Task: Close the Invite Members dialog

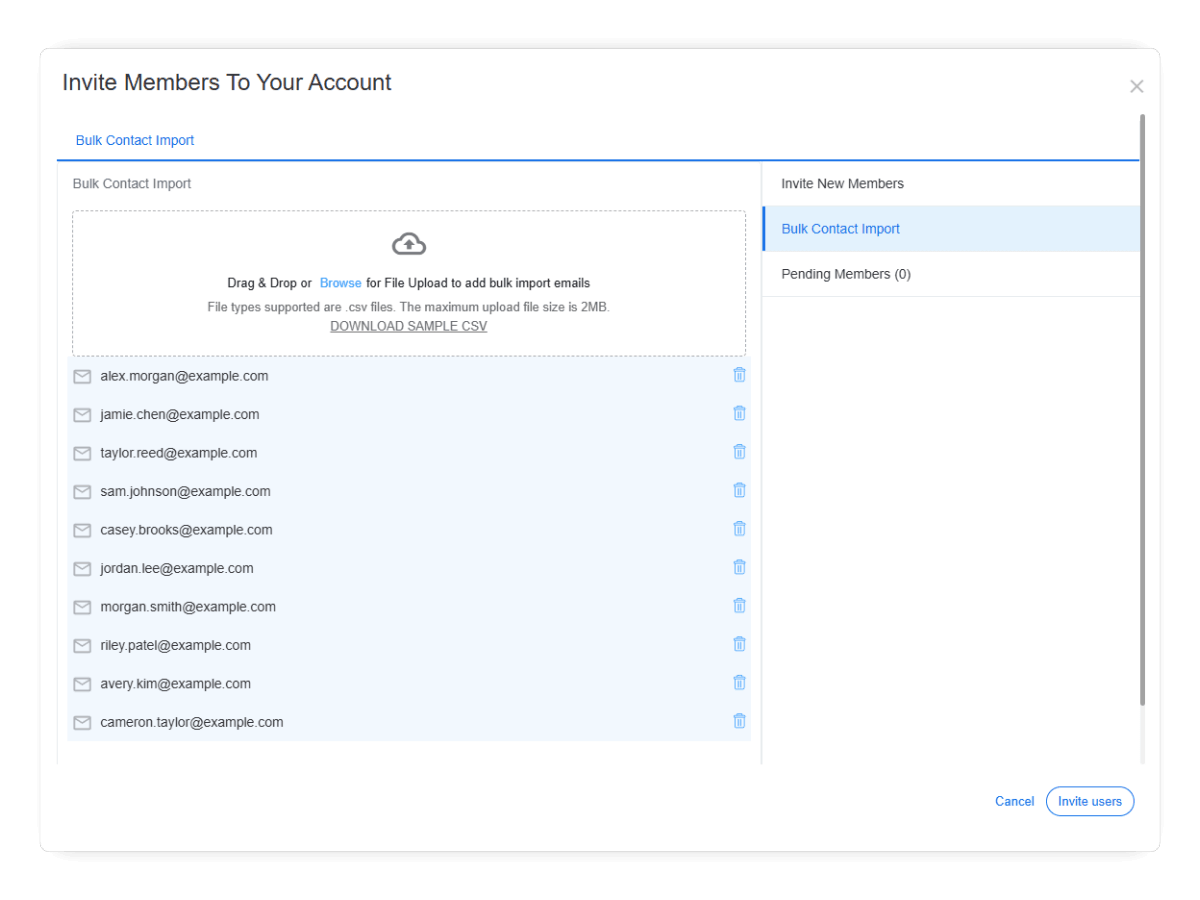Action: coord(1136,87)
